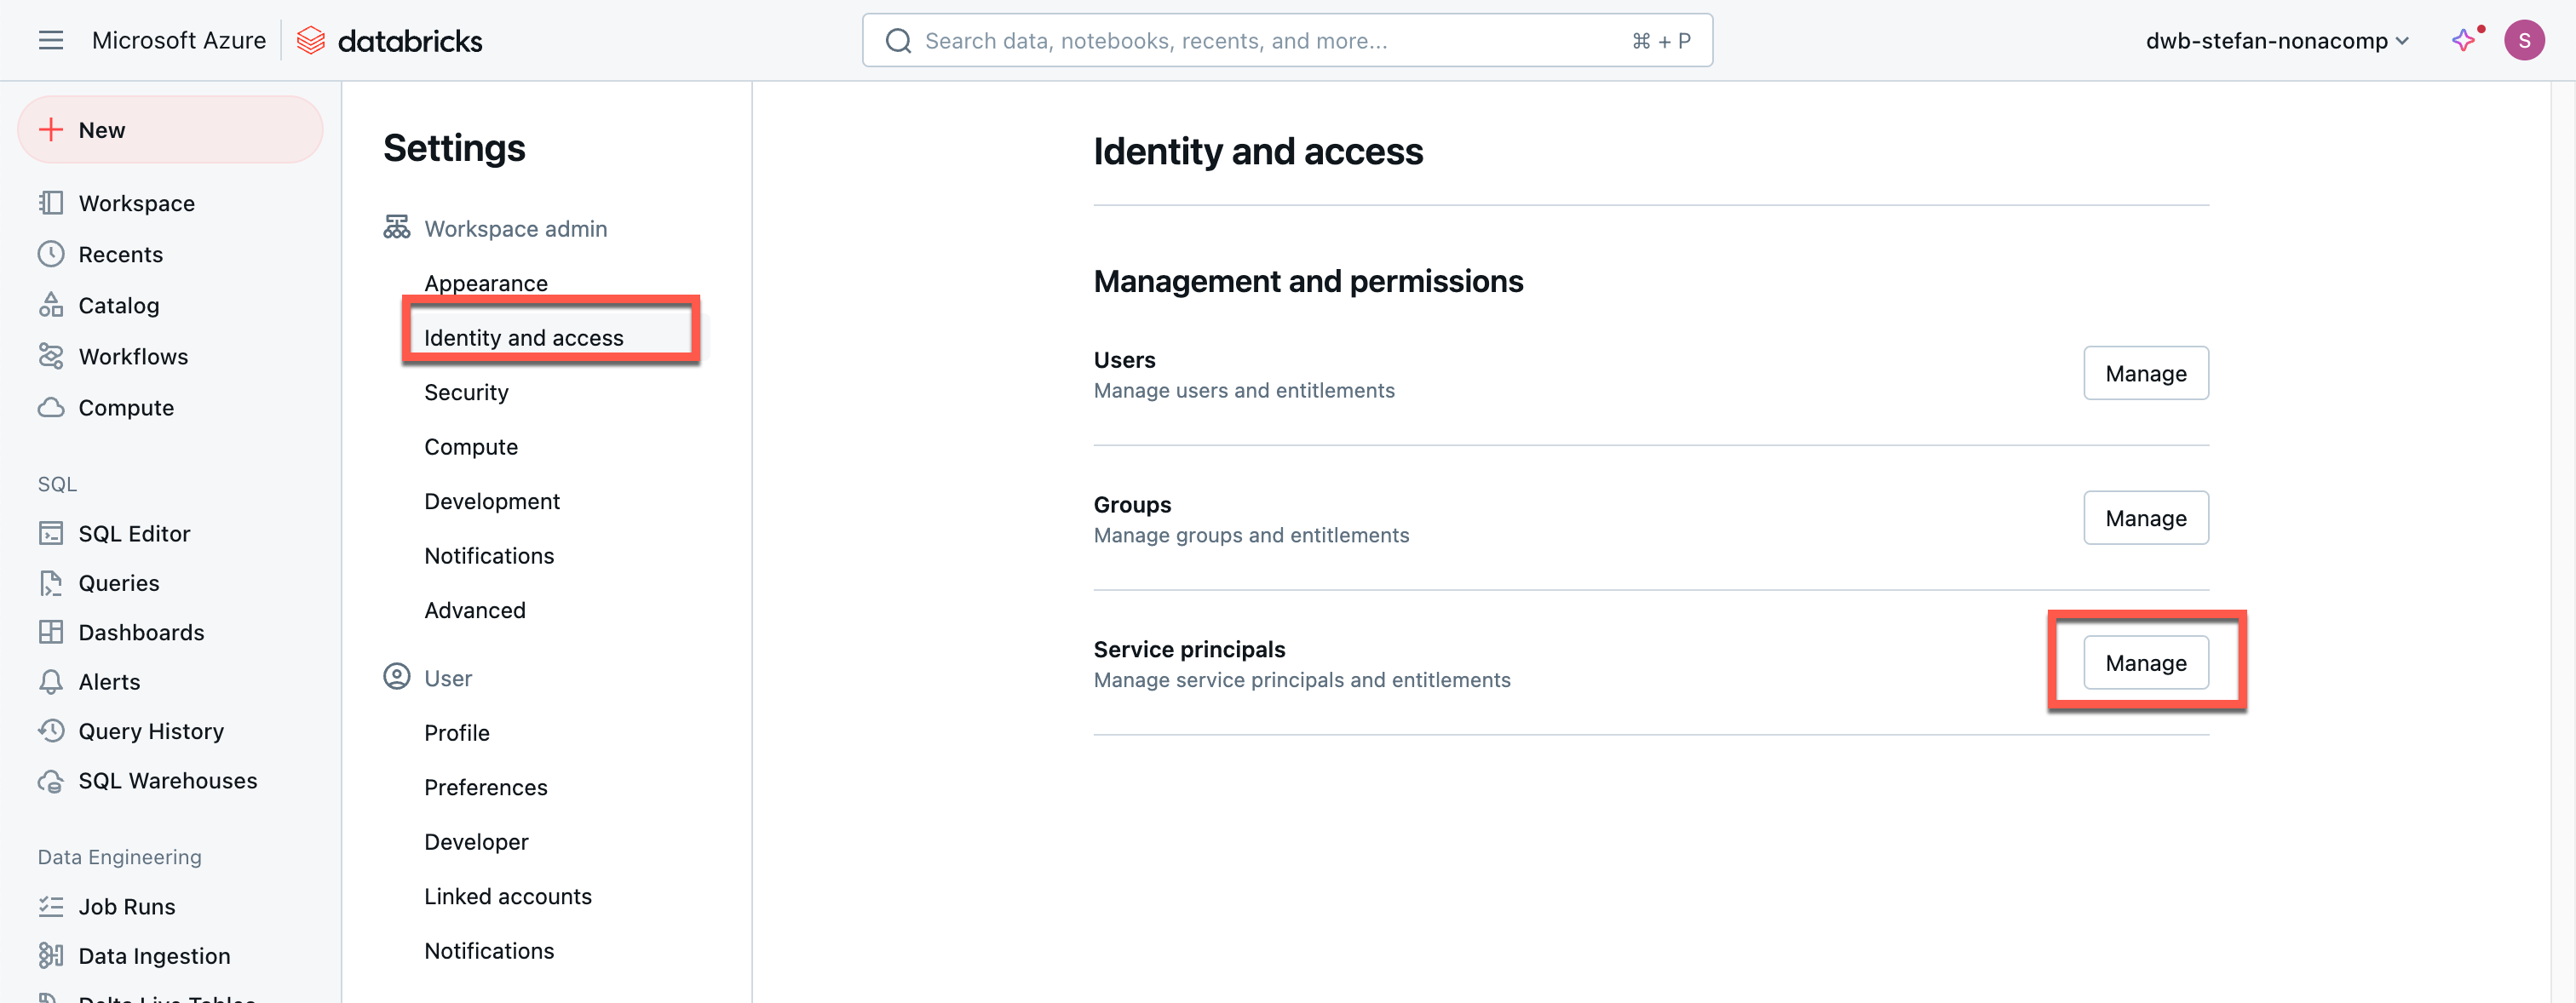
Task: Open SQL Warehouses icon in sidebar
Action: [51, 781]
